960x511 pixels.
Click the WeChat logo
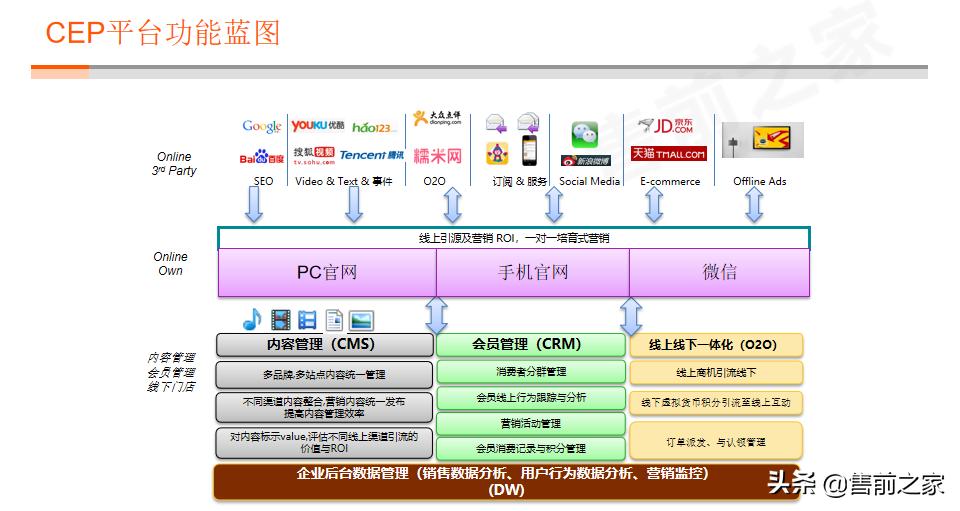pos(585,134)
